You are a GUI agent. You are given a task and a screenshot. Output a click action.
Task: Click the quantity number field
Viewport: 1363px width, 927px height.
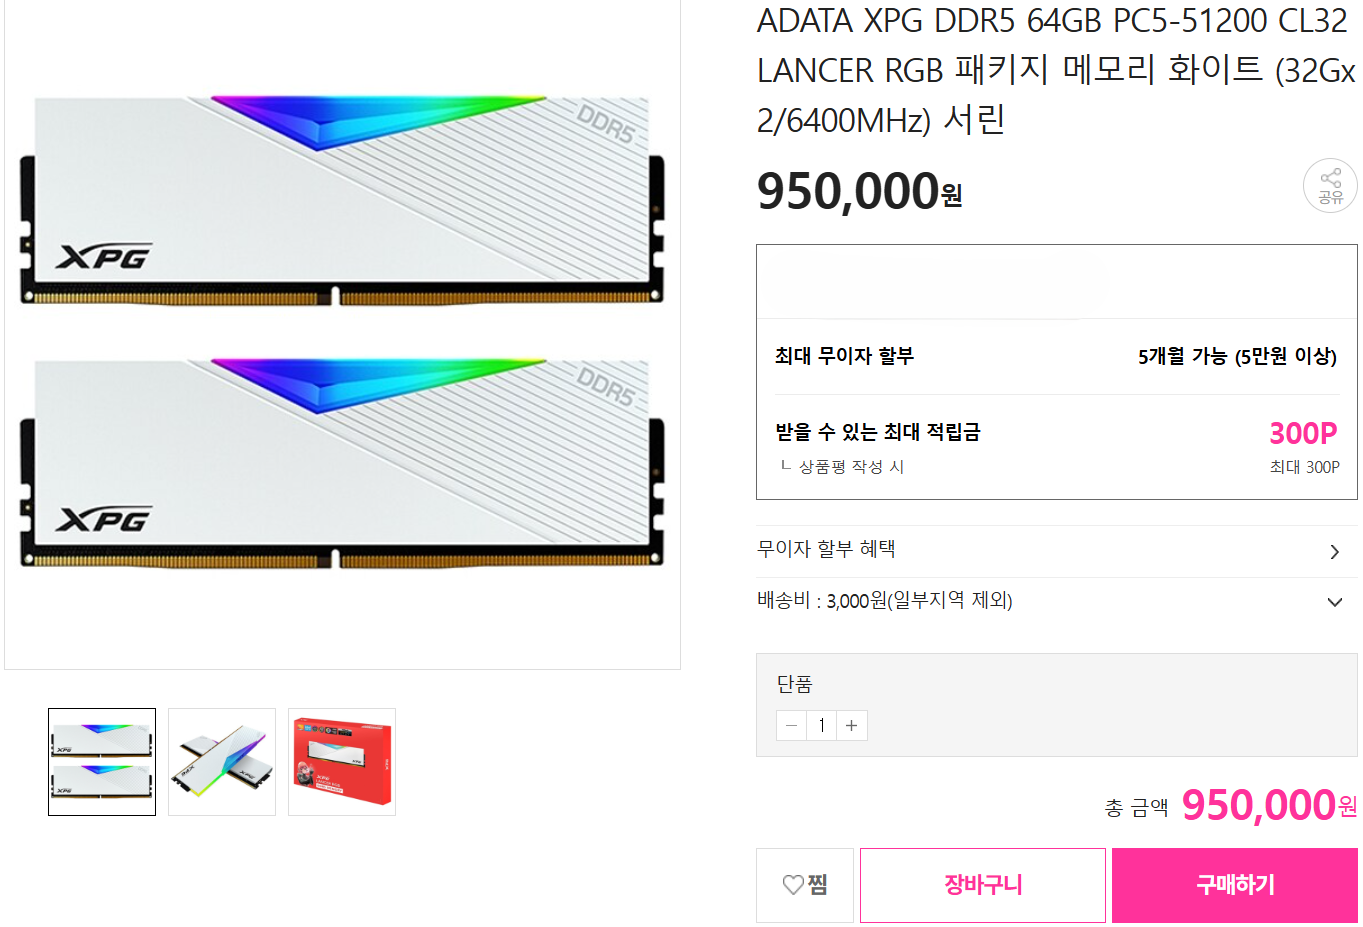pos(822,725)
